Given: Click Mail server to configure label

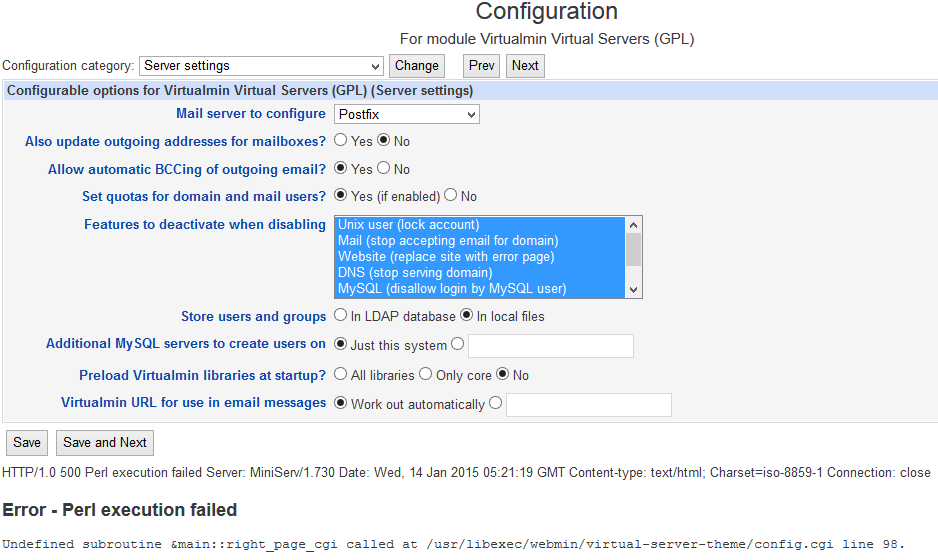Looking at the screenshot, I should (251, 114).
